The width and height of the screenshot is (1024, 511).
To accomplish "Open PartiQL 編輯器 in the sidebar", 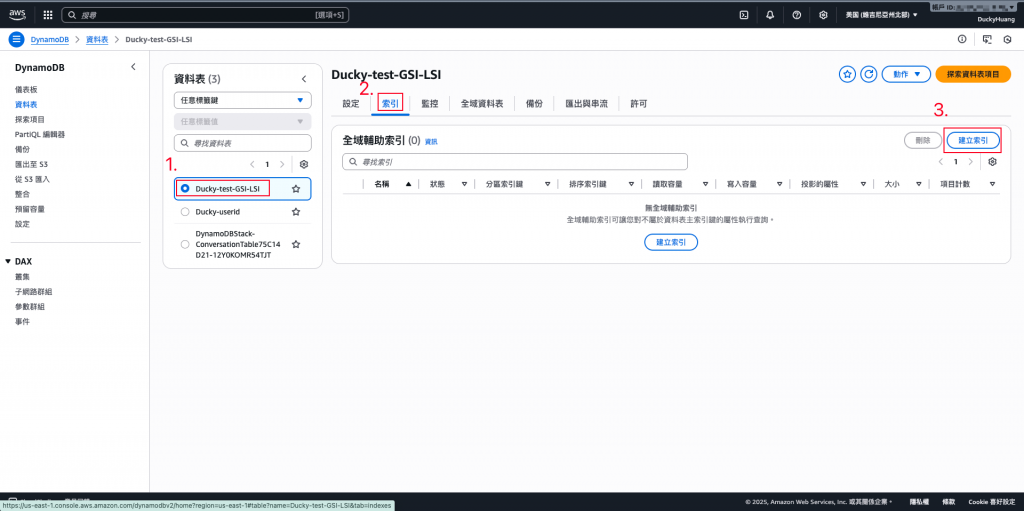I will coord(40,135).
